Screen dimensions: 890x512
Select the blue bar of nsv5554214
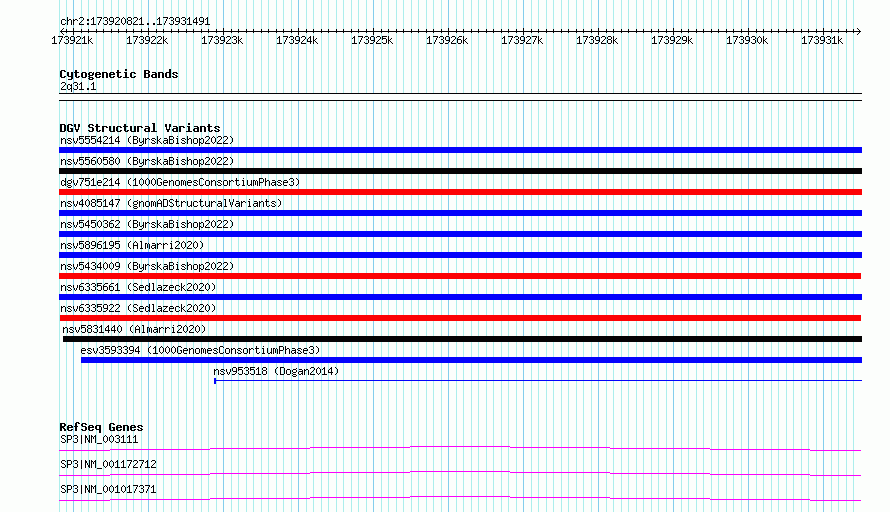pos(460,150)
